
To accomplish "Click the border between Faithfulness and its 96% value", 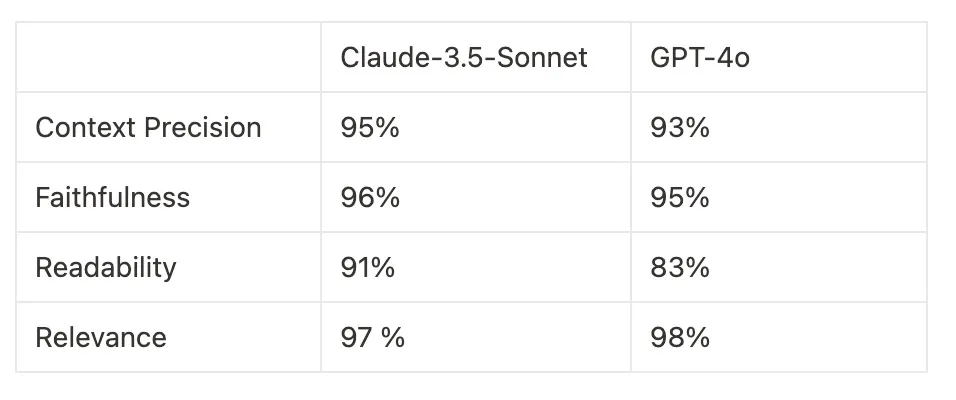I will (x=321, y=198).
